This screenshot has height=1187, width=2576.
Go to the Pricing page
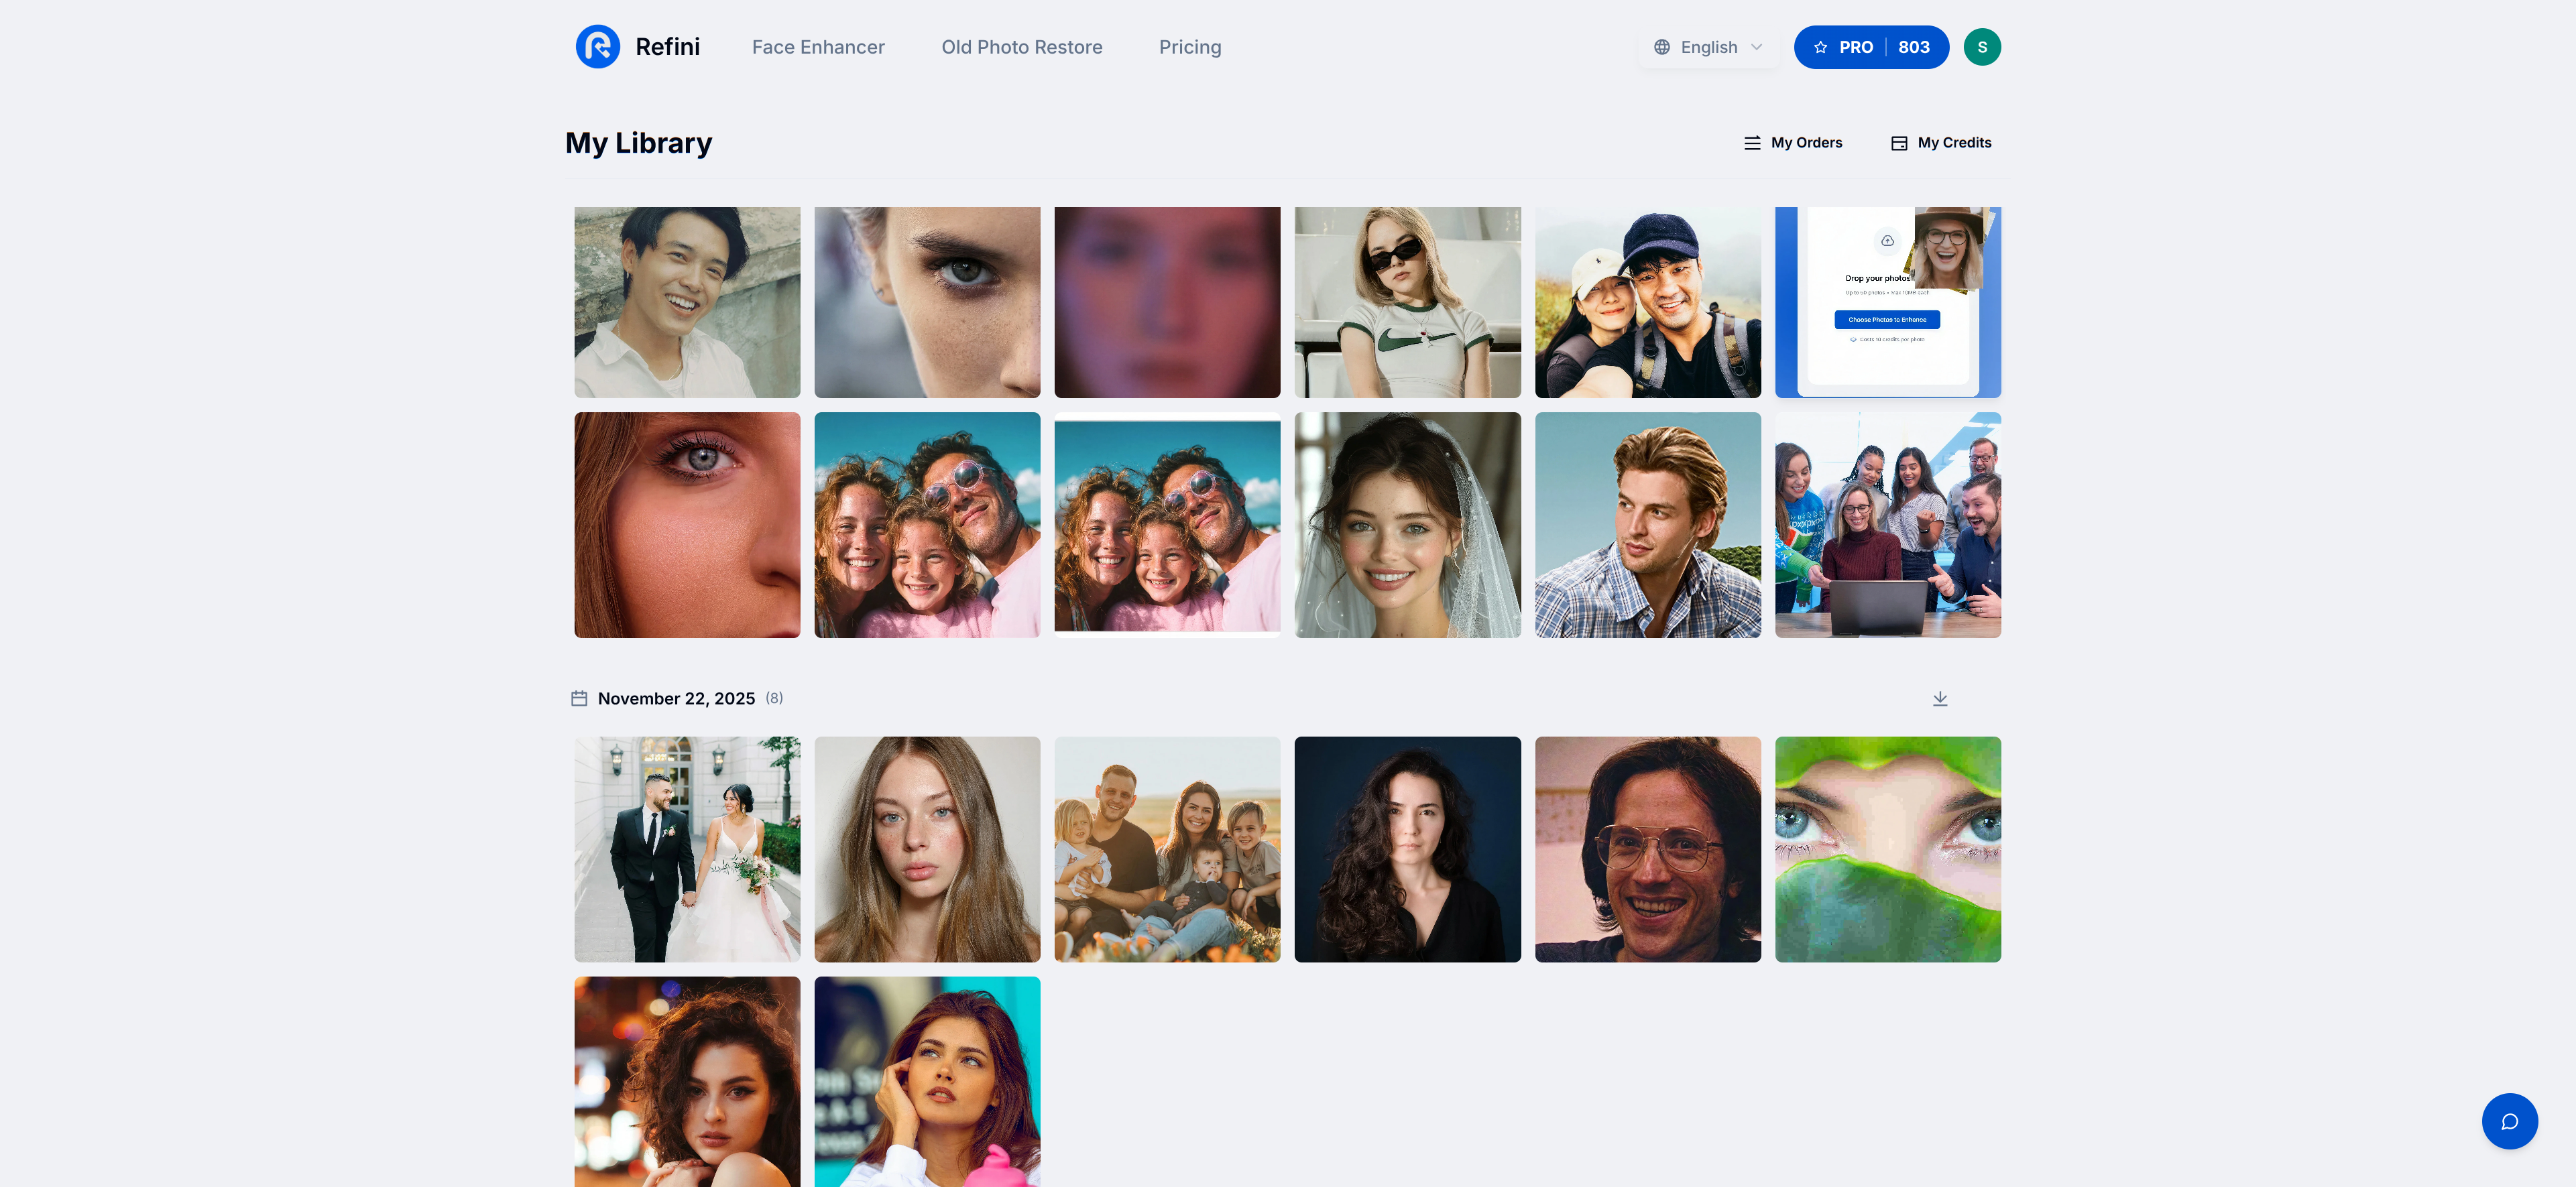[1190, 46]
